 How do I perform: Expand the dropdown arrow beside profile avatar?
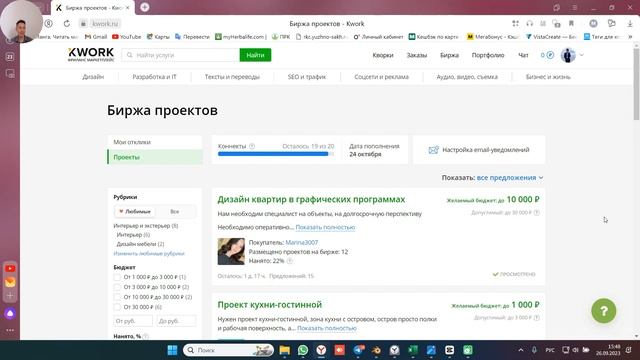582,55
